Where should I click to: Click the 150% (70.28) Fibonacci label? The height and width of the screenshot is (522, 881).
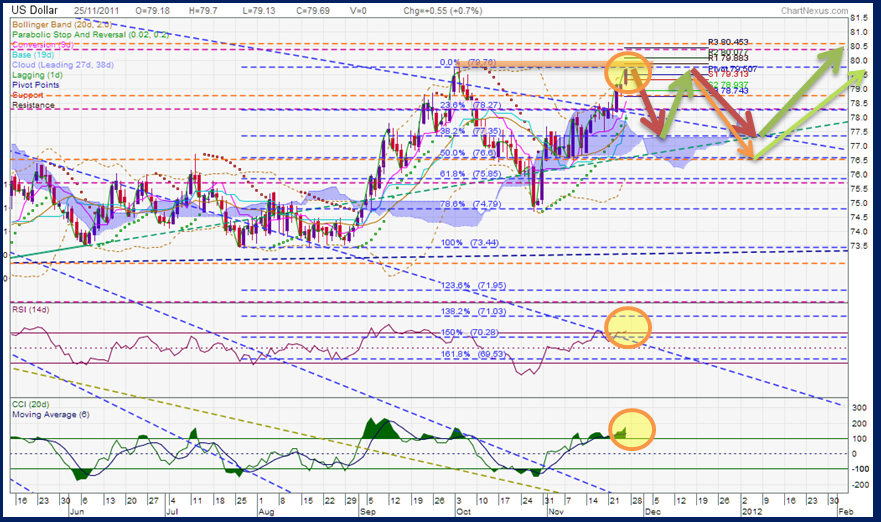[470, 333]
